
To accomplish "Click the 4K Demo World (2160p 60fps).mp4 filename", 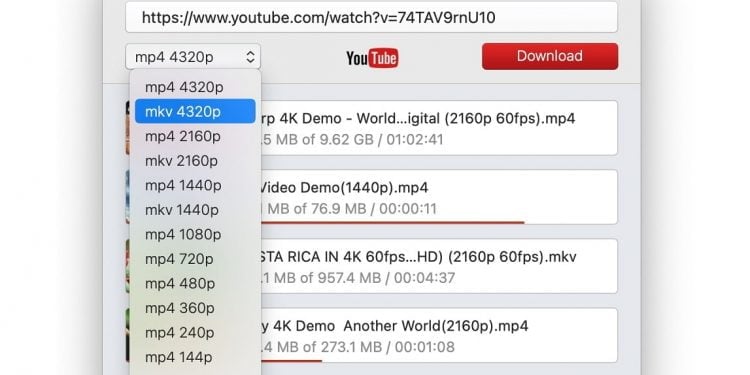I will coord(419,119).
